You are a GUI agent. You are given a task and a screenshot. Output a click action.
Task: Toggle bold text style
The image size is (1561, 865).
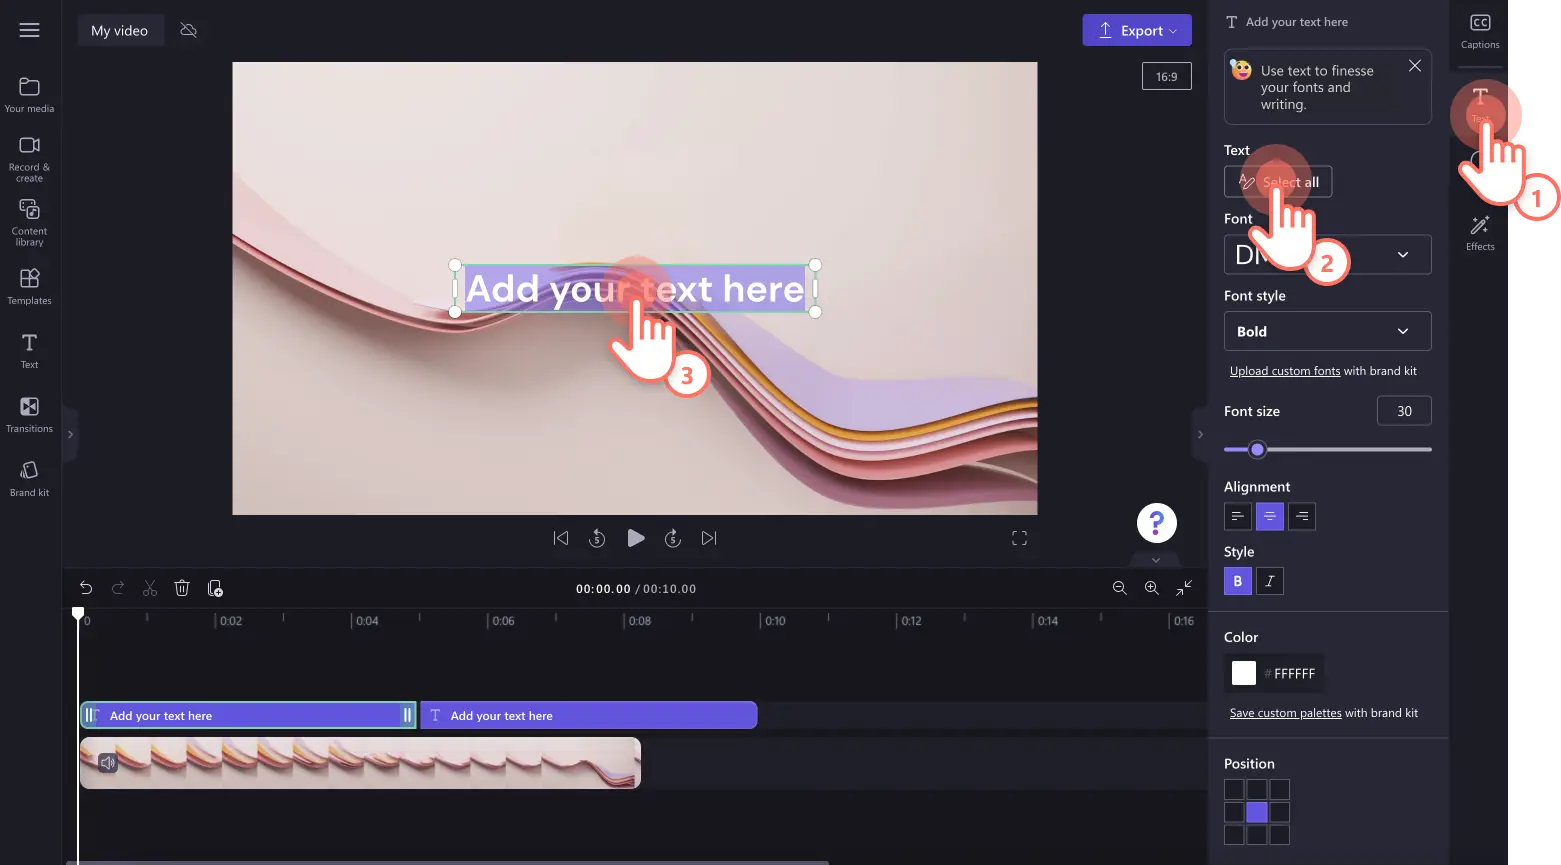pyautogui.click(x=1237, y=581)
